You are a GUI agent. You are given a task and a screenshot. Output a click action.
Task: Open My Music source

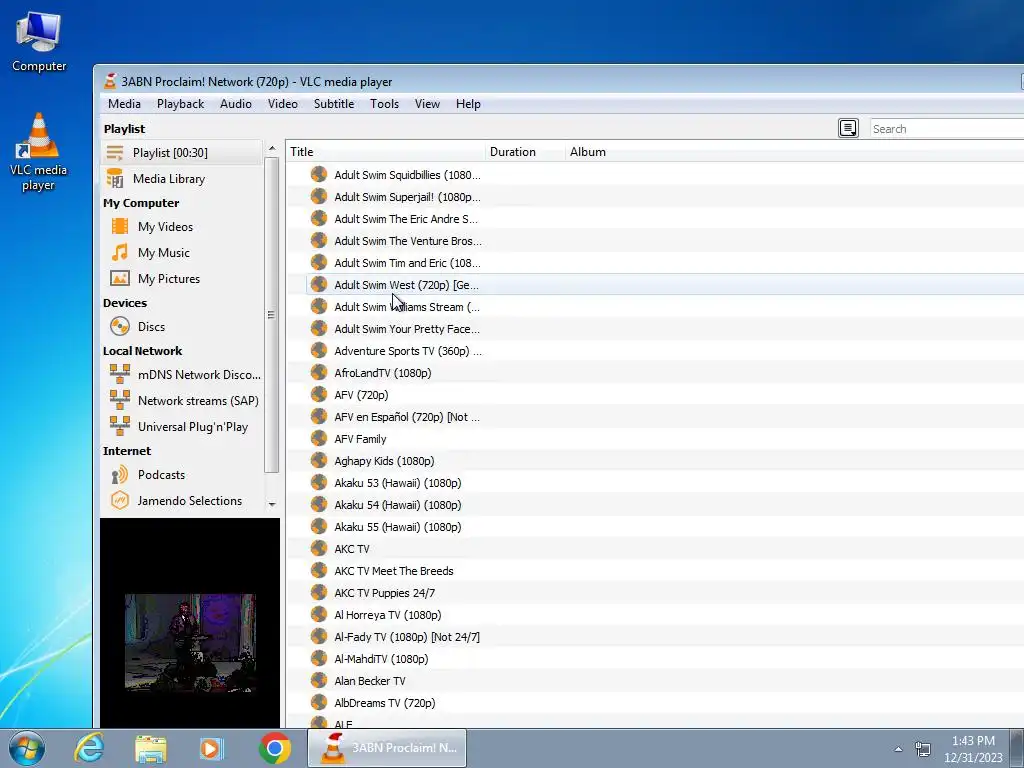pos(163,253)
